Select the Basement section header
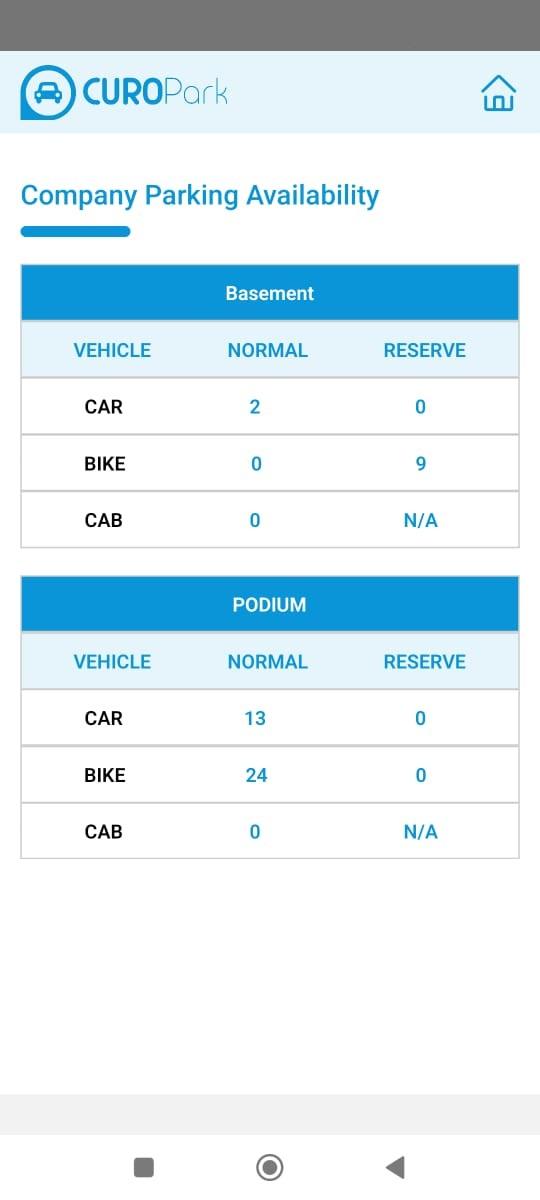540x1200 pixels. point(270,293)
